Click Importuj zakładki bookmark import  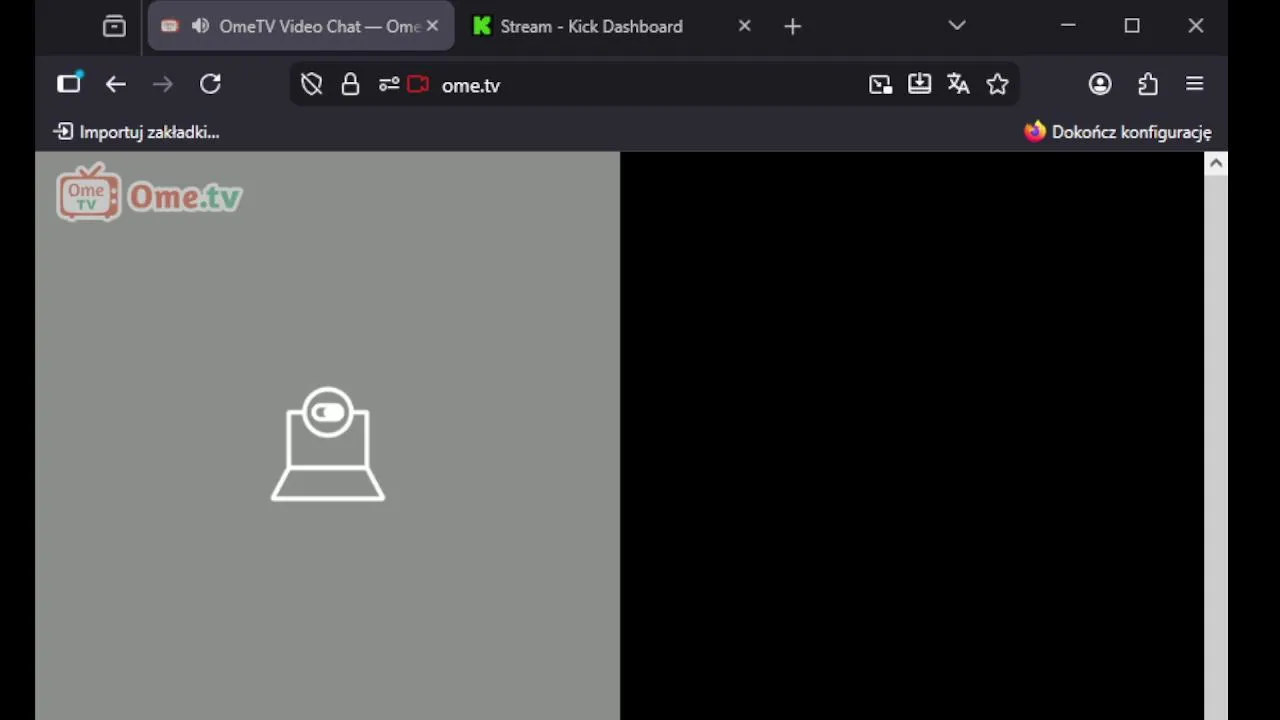136,132
